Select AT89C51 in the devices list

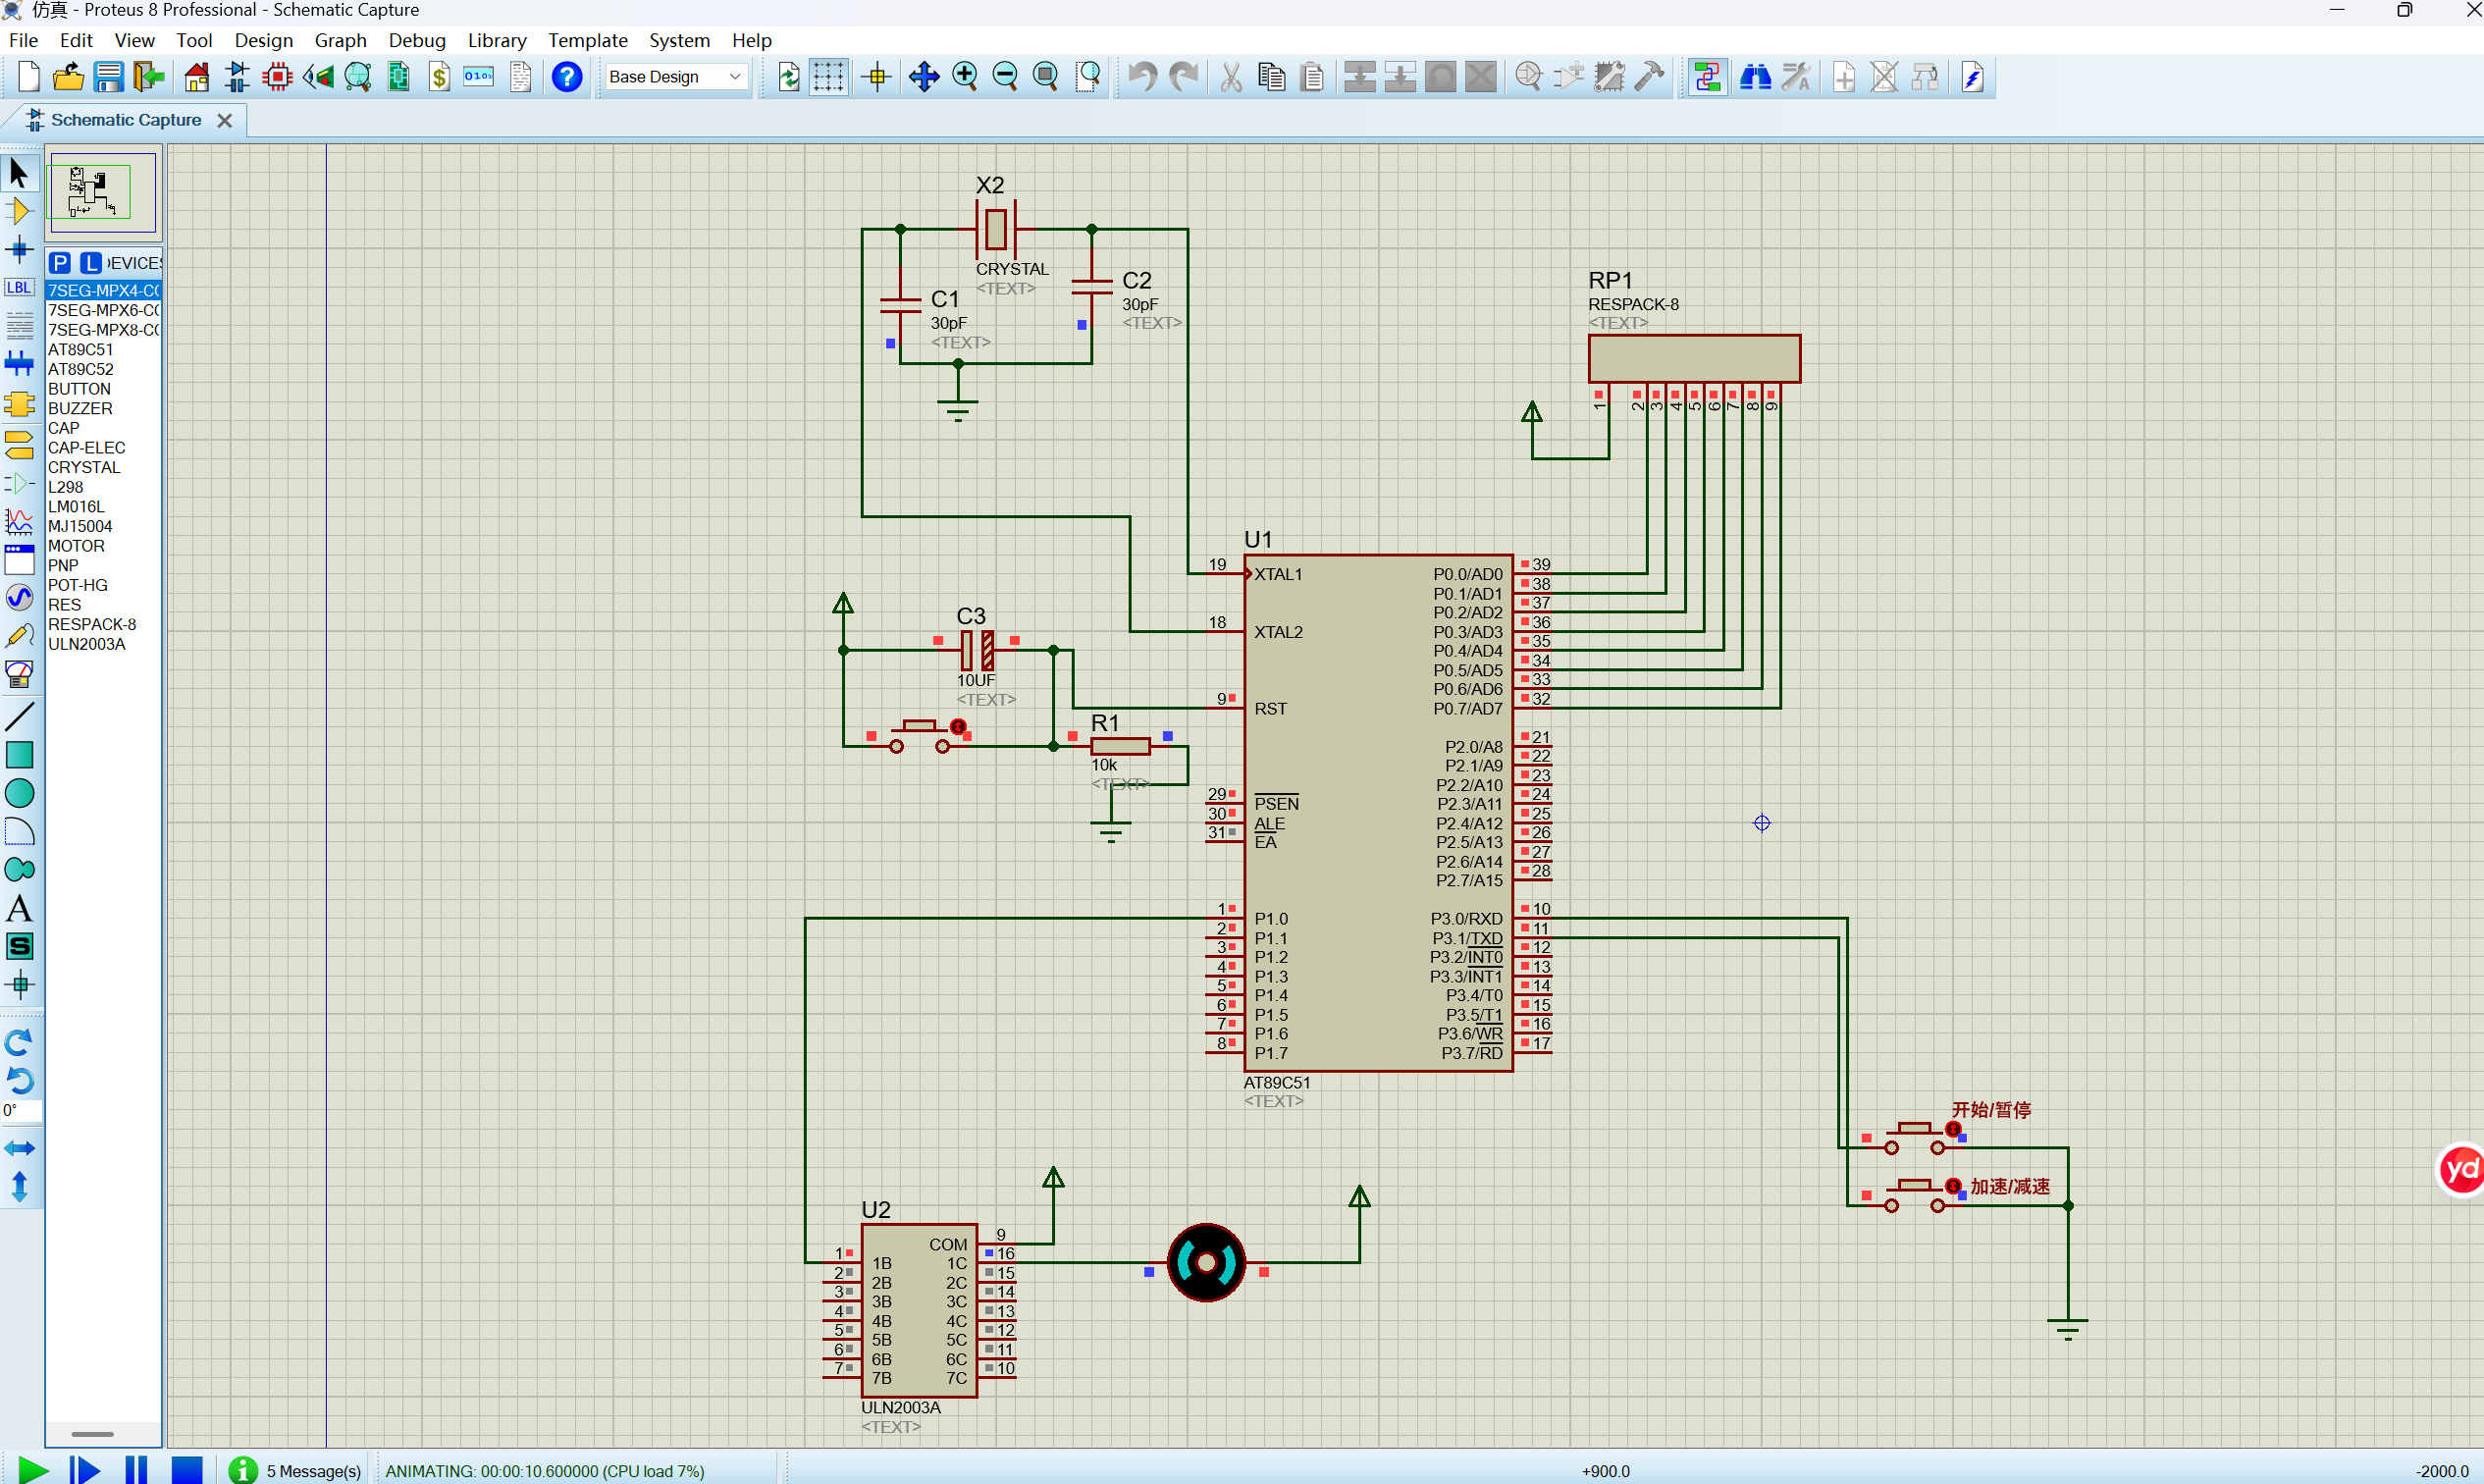coord(81,350)
